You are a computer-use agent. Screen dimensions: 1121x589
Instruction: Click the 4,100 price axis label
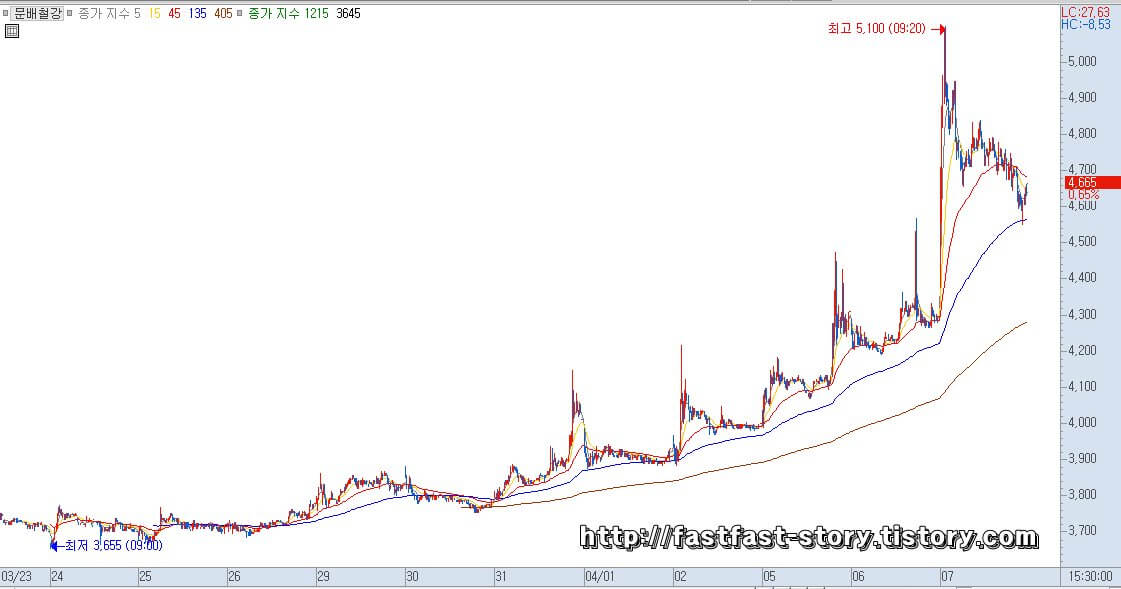click(x=1082, y=386)
